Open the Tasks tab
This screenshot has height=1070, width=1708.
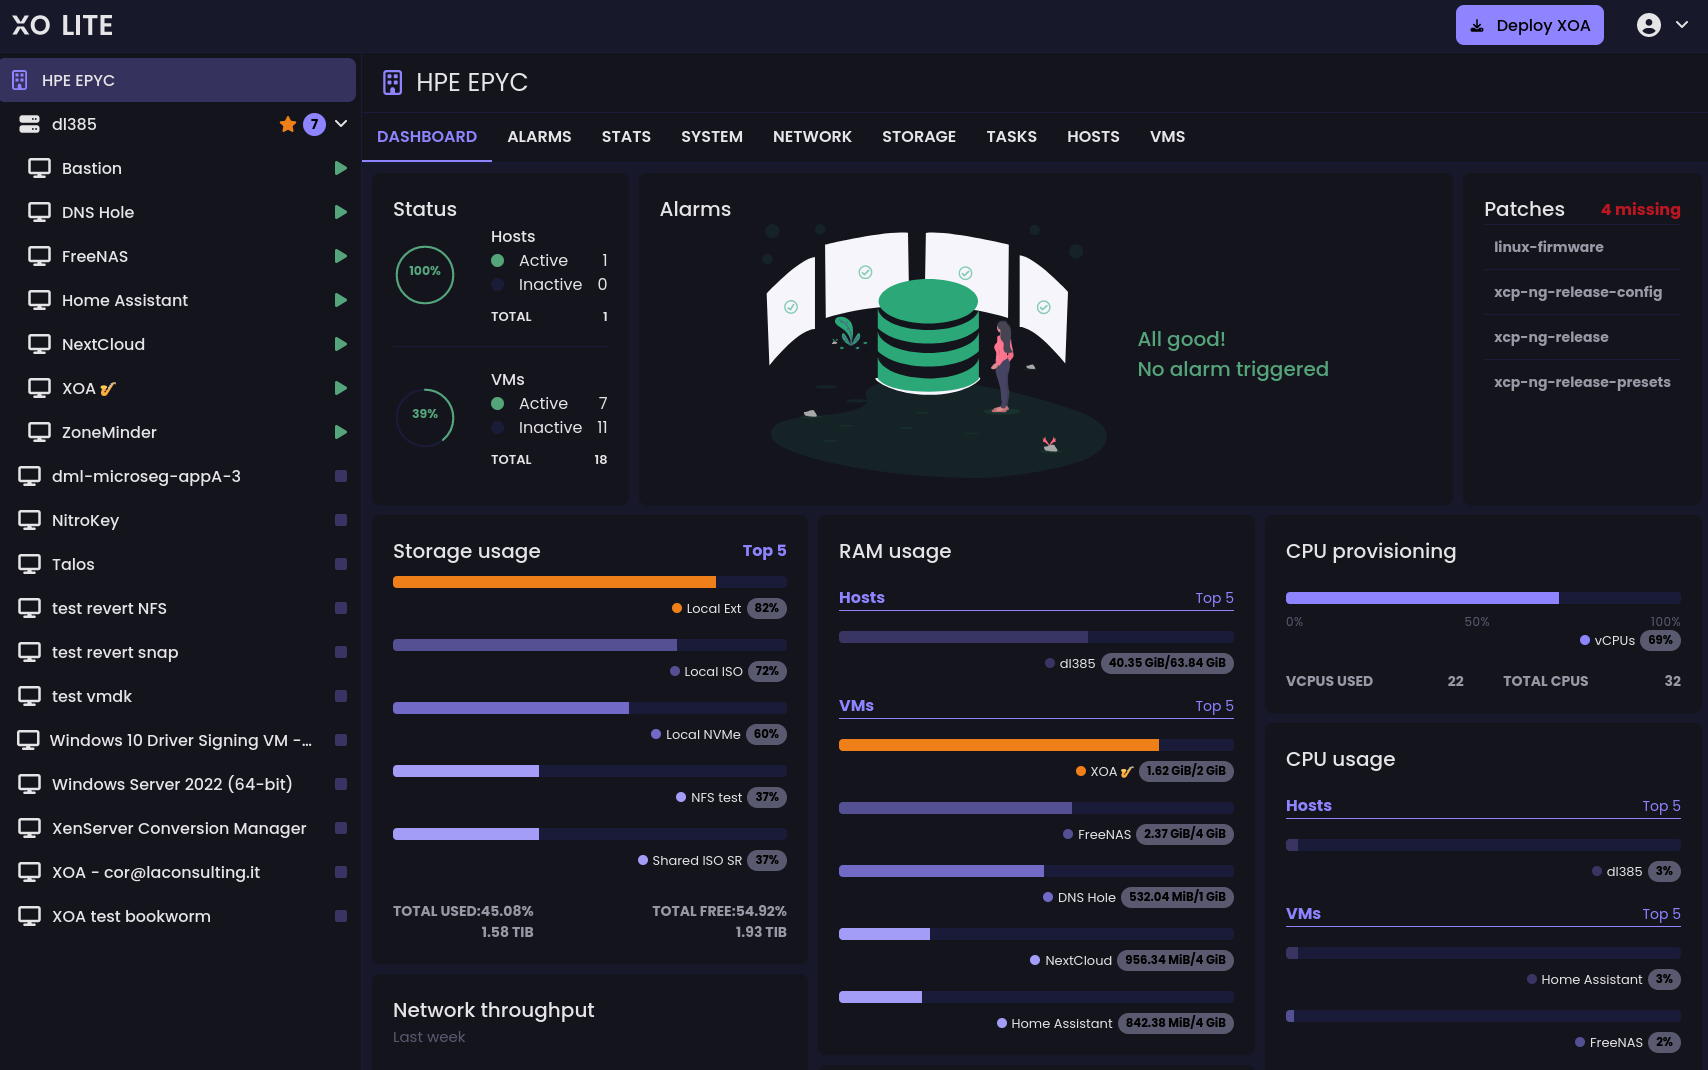tap(1011, 137)
